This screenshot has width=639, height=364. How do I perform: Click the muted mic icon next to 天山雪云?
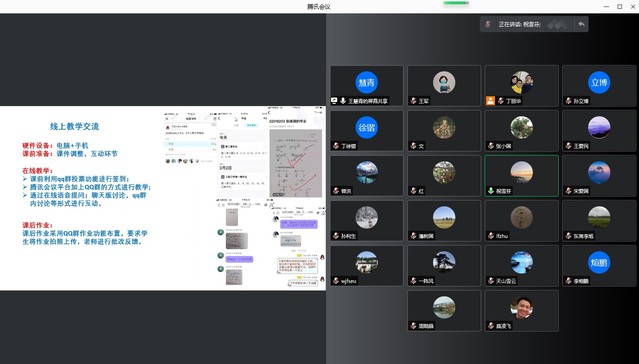click(491, 280)
